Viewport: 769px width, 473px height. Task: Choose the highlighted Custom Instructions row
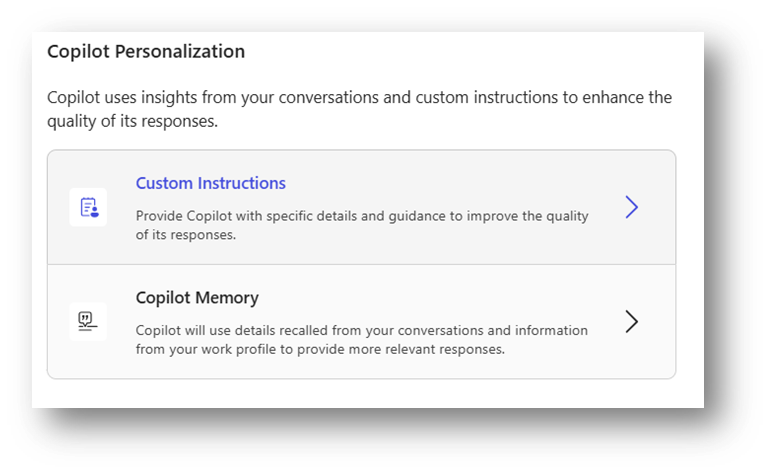tap(361, 207)
